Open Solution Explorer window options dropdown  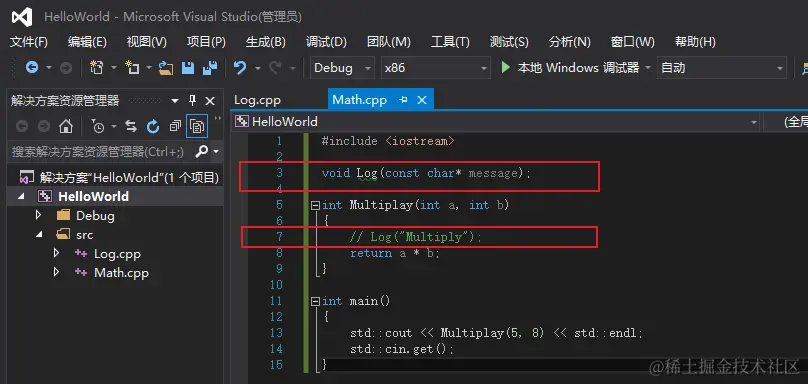(x=175, y=101)
